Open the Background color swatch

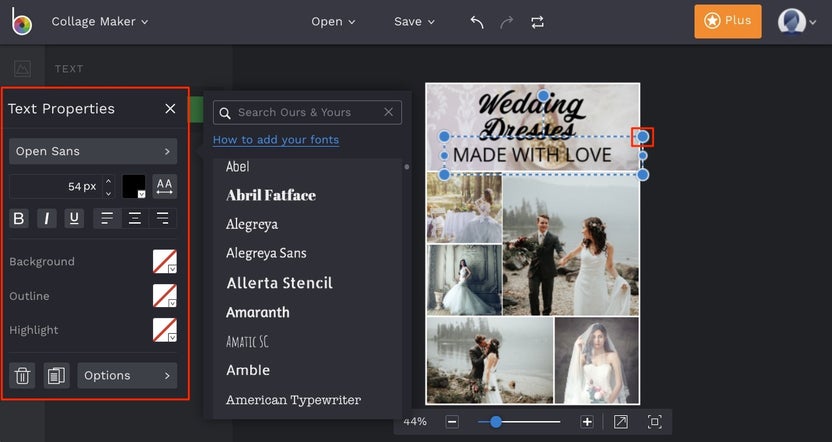tap(164, 262)
